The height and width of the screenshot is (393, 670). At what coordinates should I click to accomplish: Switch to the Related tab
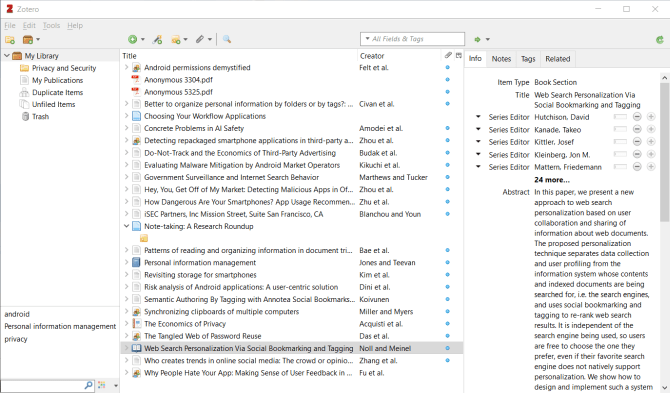558,59
